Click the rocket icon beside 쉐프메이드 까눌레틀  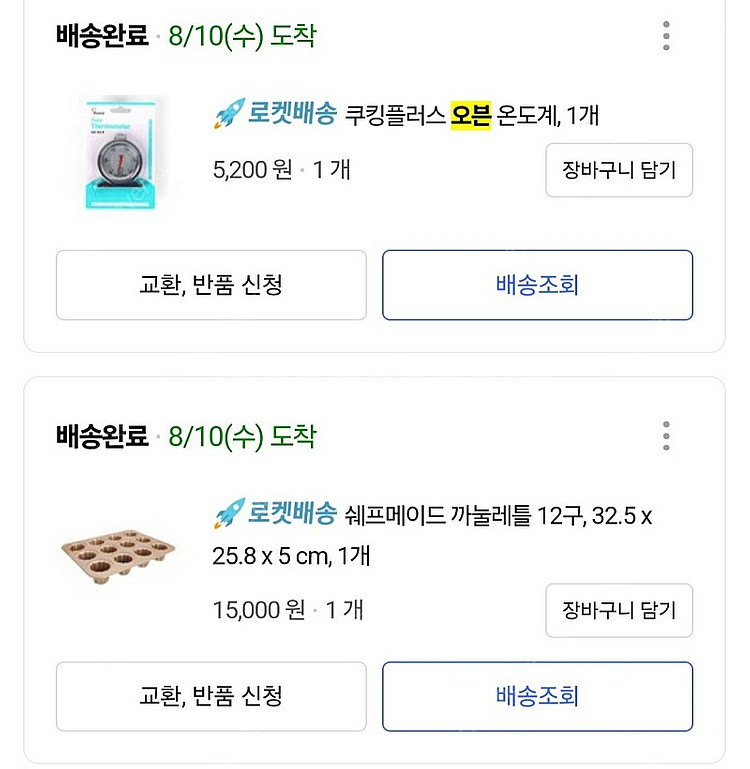(x=229, y=515)
